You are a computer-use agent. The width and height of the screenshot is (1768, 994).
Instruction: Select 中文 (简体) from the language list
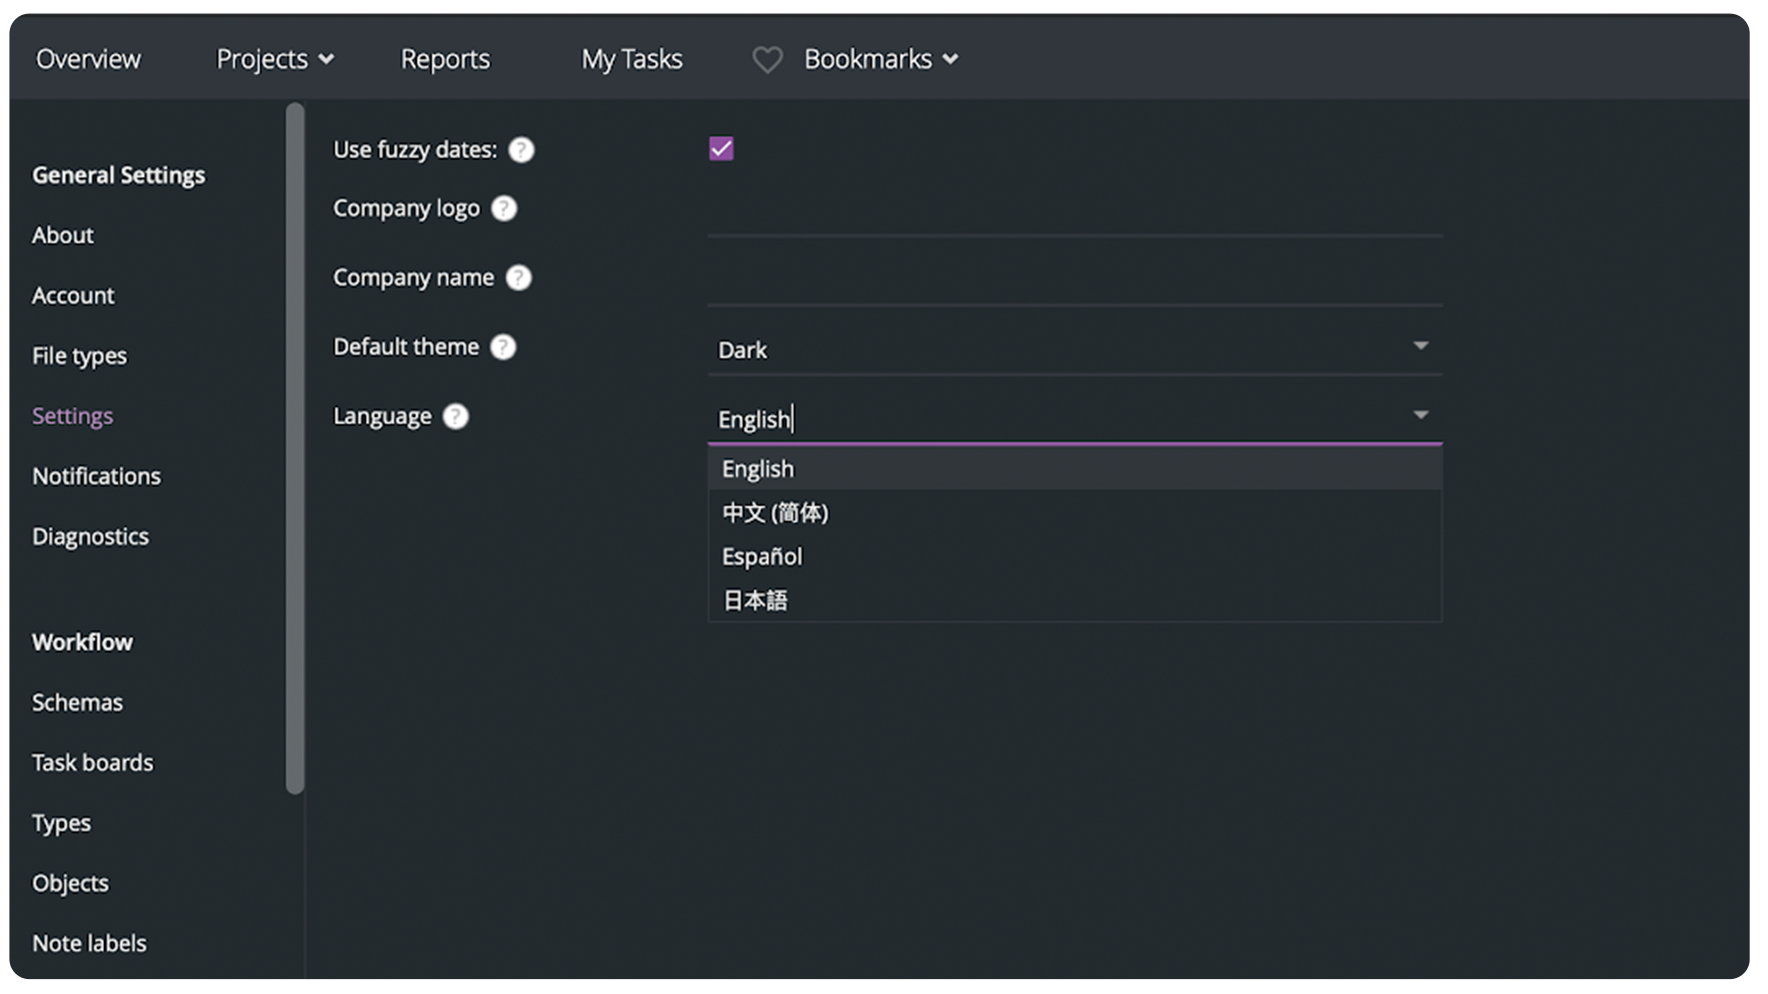[1074, 513]
